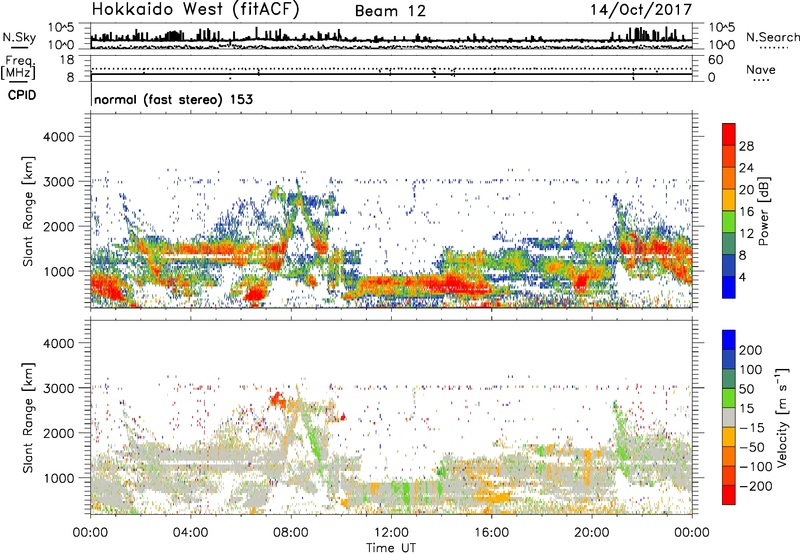Click the '04:00' time tick label

[x=190, y=533]
